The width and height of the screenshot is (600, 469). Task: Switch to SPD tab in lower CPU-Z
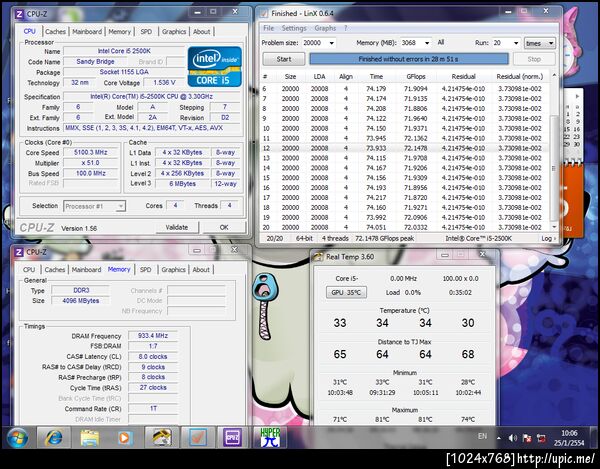tap(145, 270)
